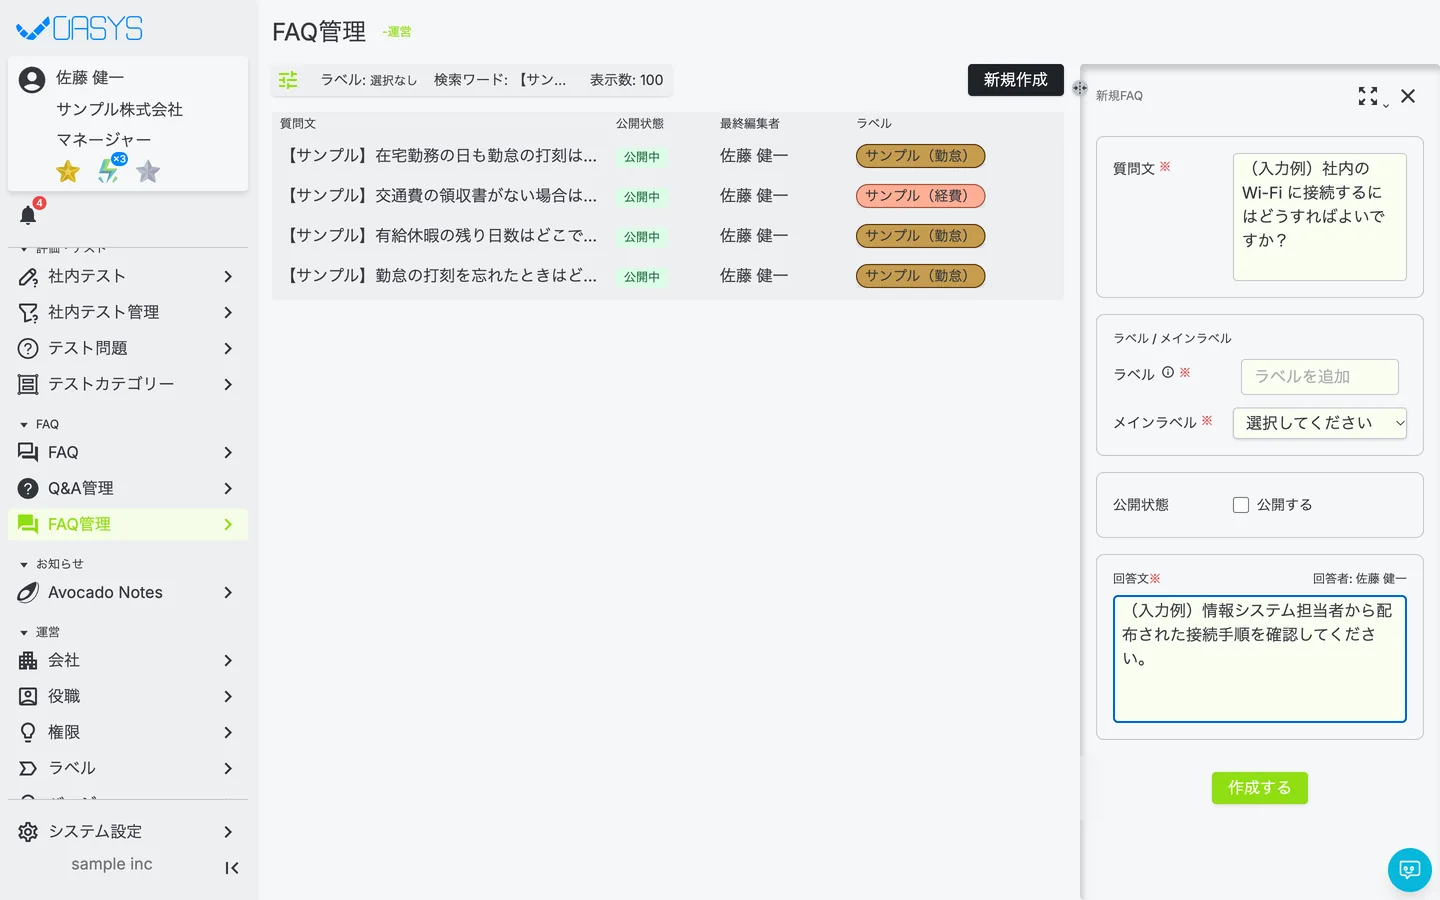Open the chat support bubble

tap(1410, 870)
